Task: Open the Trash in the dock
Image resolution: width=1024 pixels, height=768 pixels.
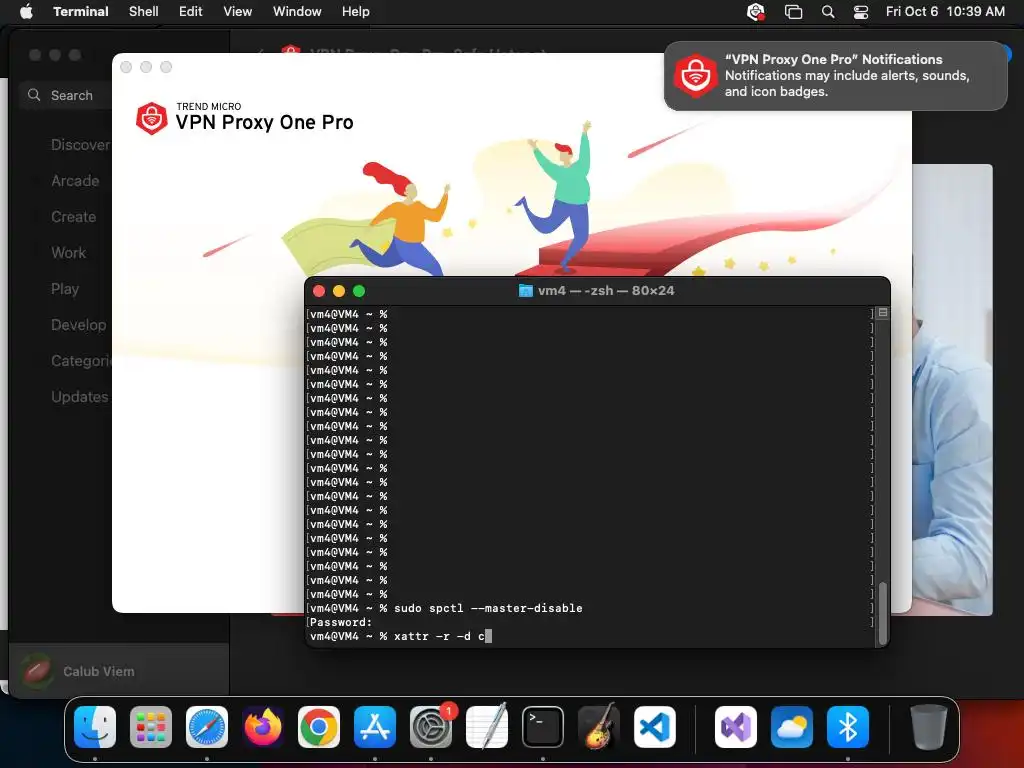Action: coord(929,727)
